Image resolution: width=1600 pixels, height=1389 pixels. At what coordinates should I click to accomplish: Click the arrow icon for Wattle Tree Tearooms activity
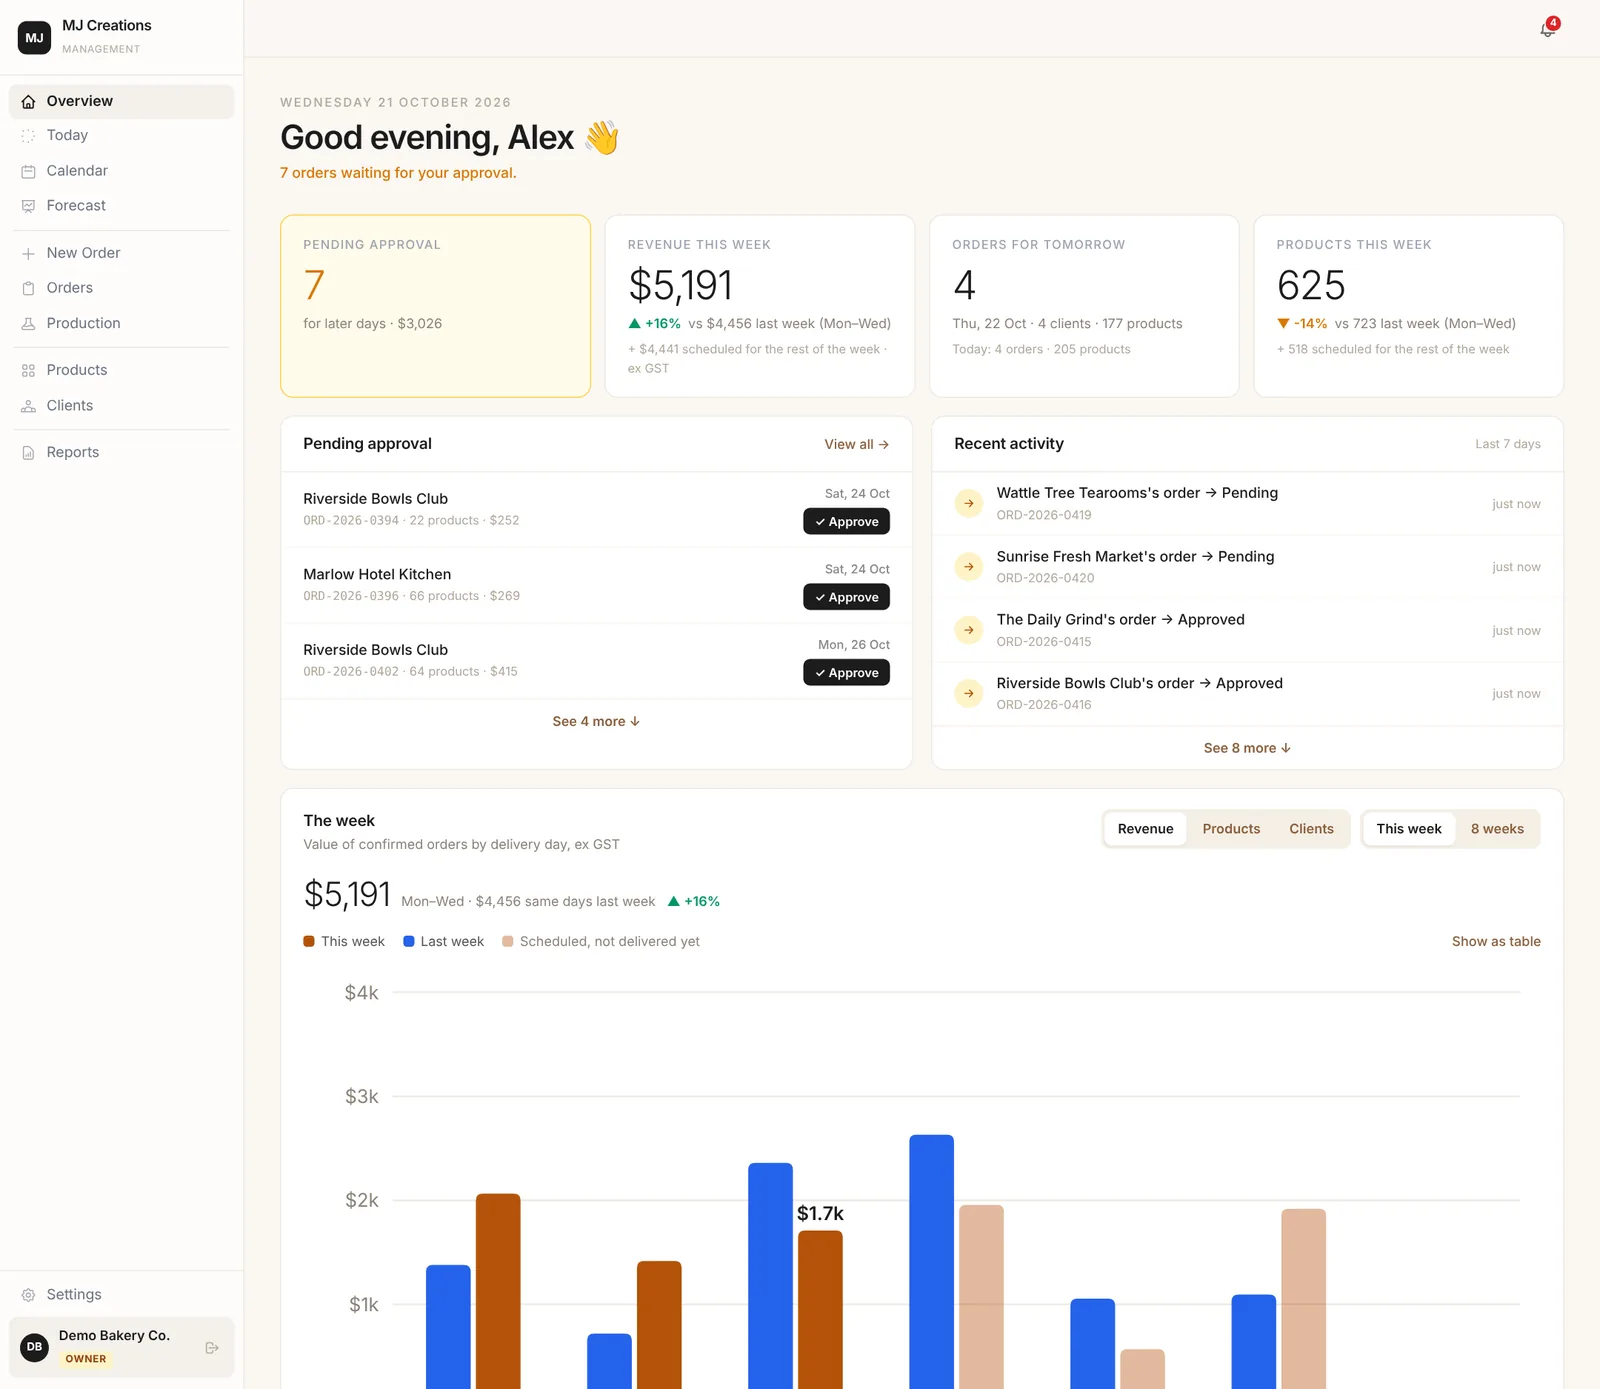[969, 503]
